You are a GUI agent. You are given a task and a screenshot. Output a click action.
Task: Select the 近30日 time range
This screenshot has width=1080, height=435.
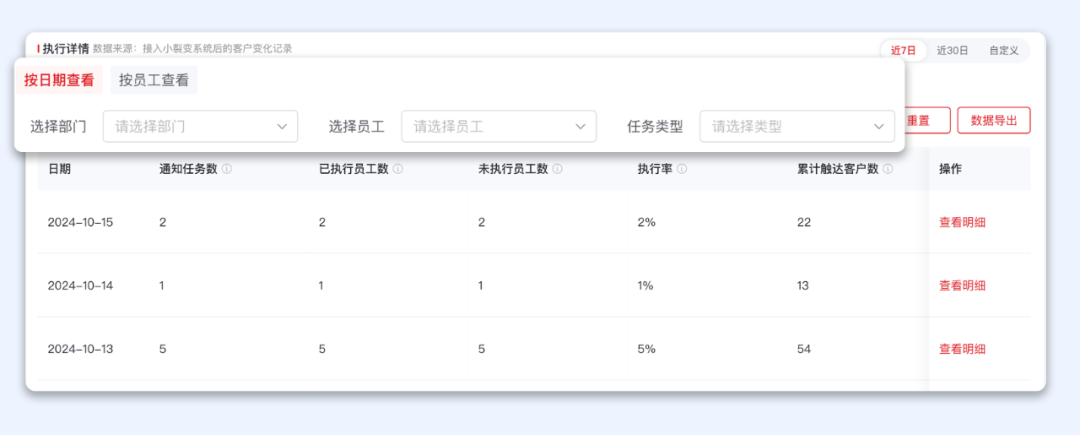tap(952, 50)
